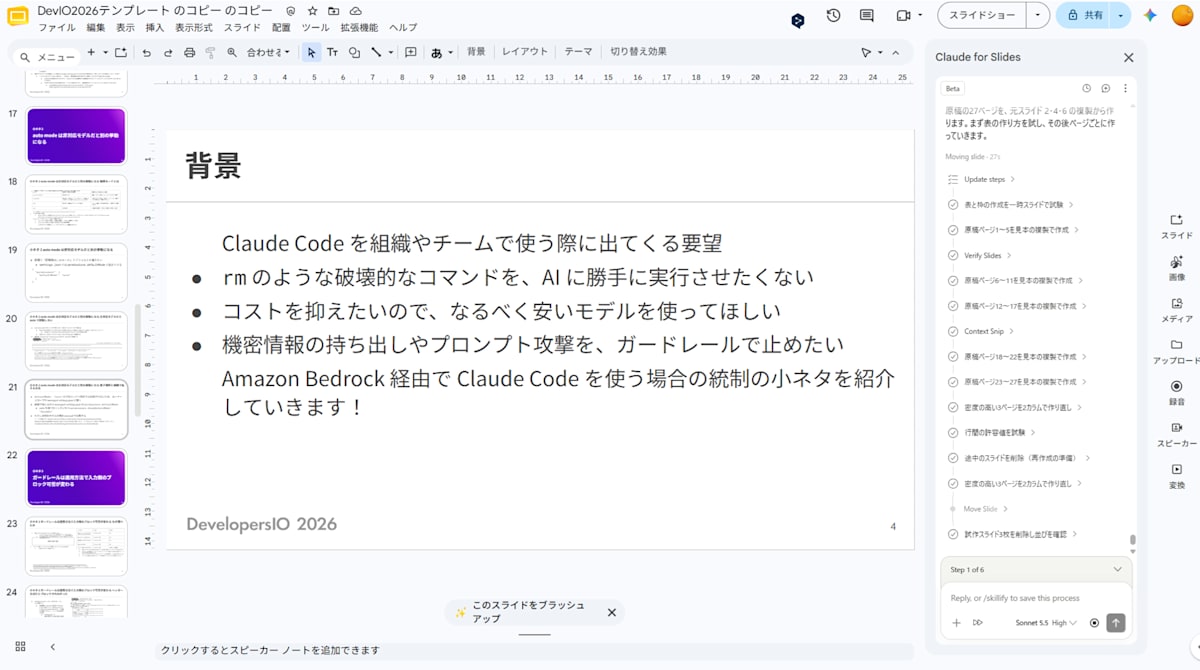Click the 切り替え効果 button
The image size is (1200, 670).
638,52
